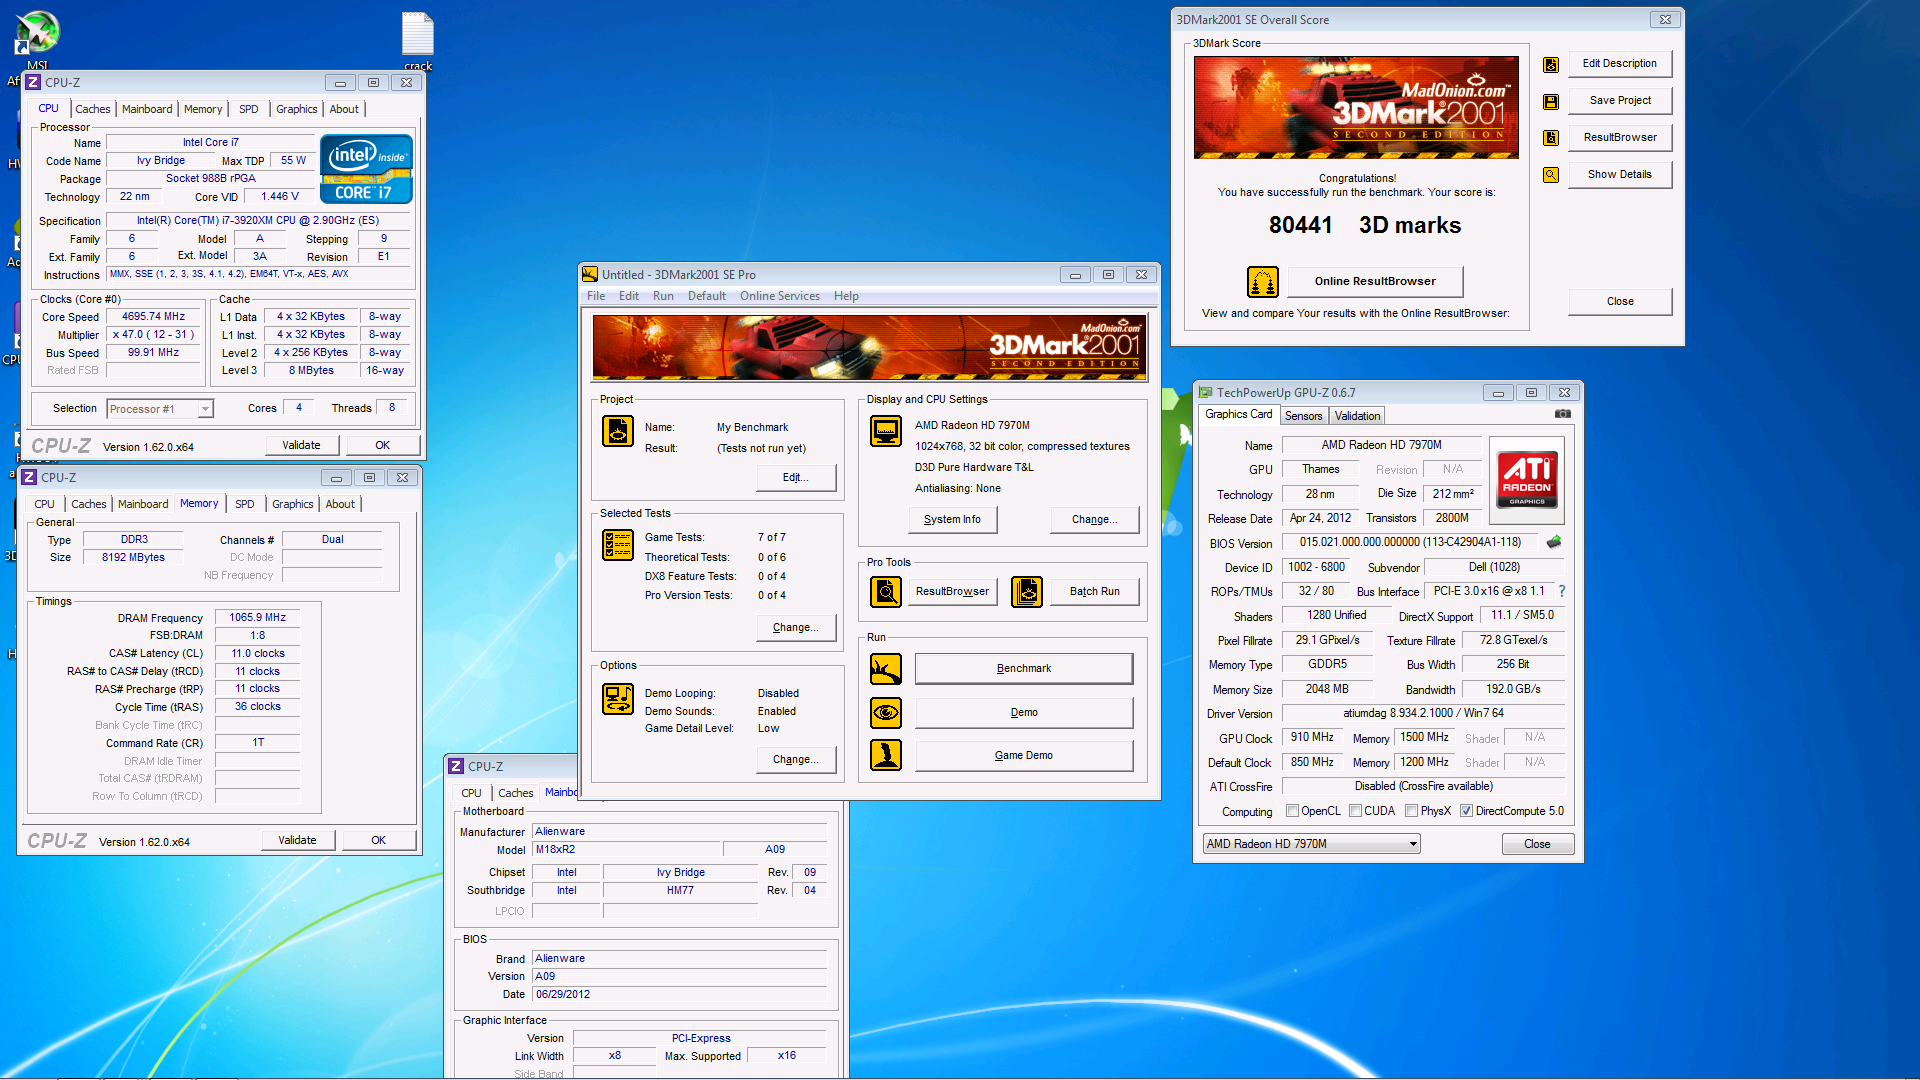
Task: Click Close button in GPU-Z
Action: tap(1537, 845)
